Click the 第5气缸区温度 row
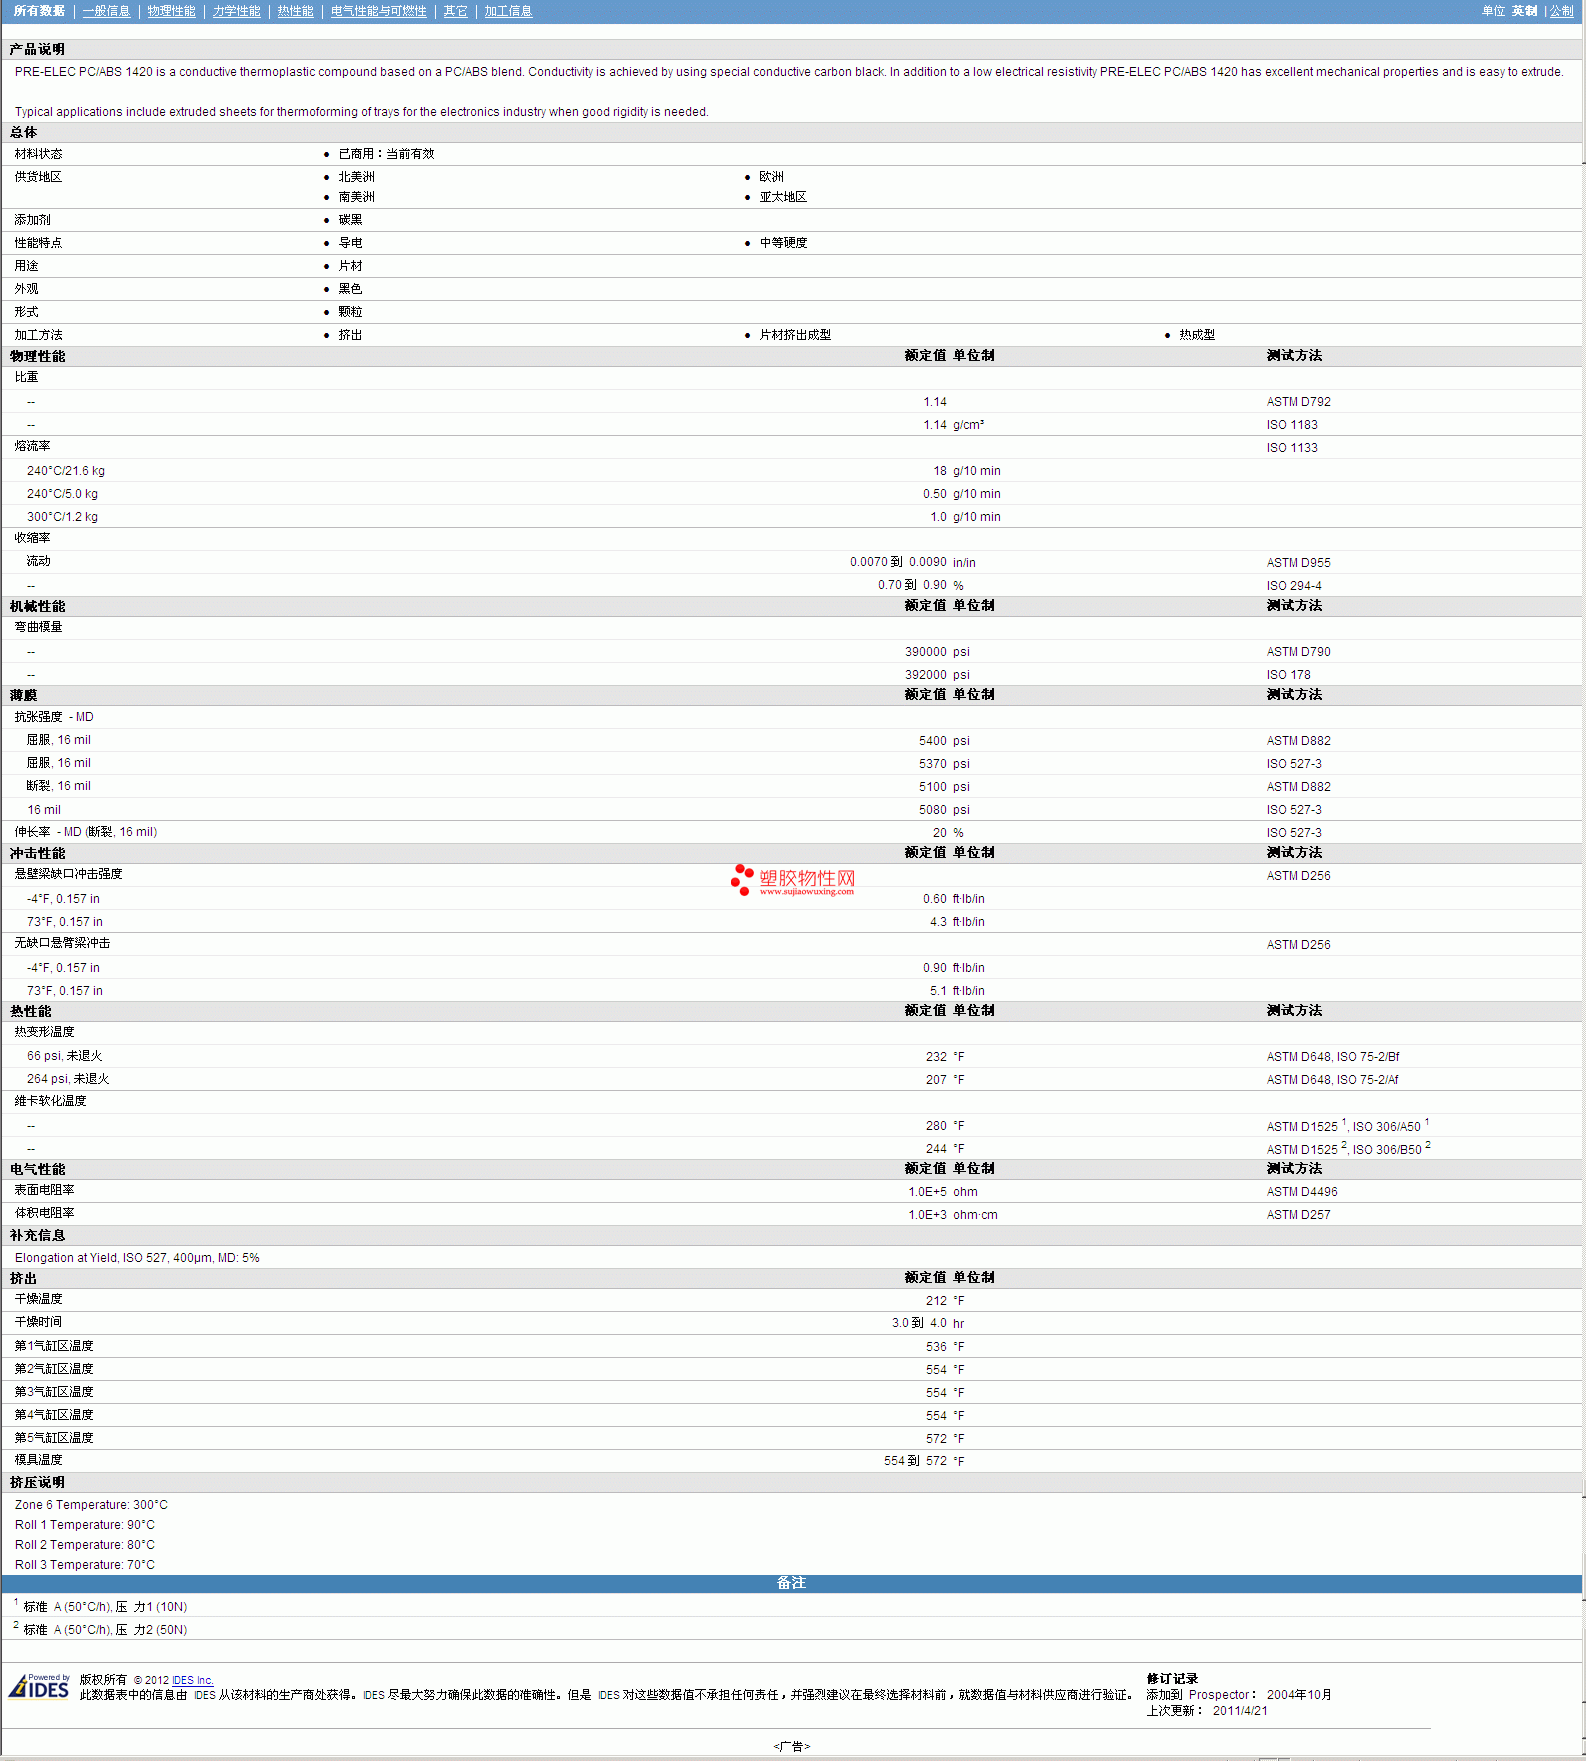Screen dimensions: 1586x1761 pos(792,1438)
